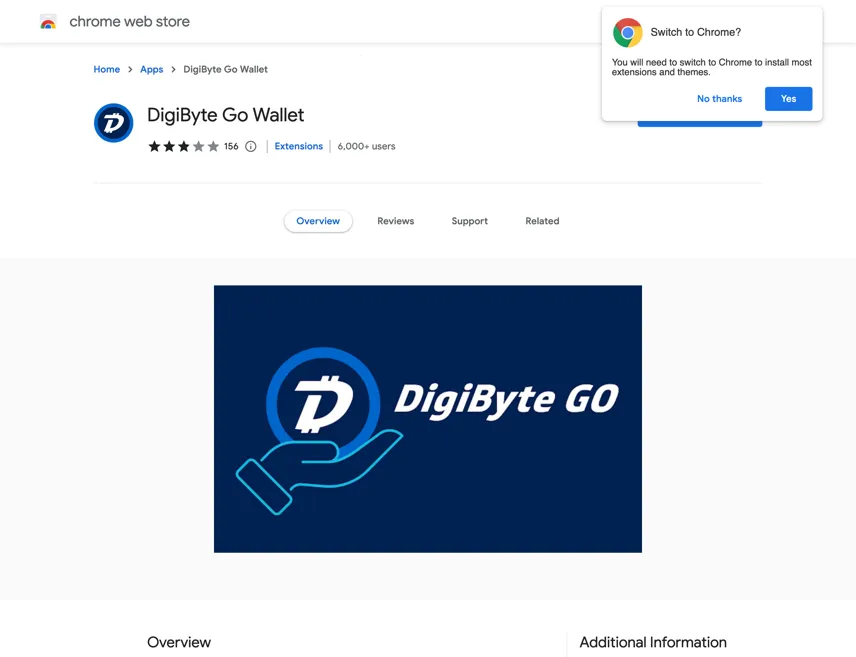Open the Apps breadcrumb link
Viewport: 856px width, 657px height.
(x=152, y=69)
